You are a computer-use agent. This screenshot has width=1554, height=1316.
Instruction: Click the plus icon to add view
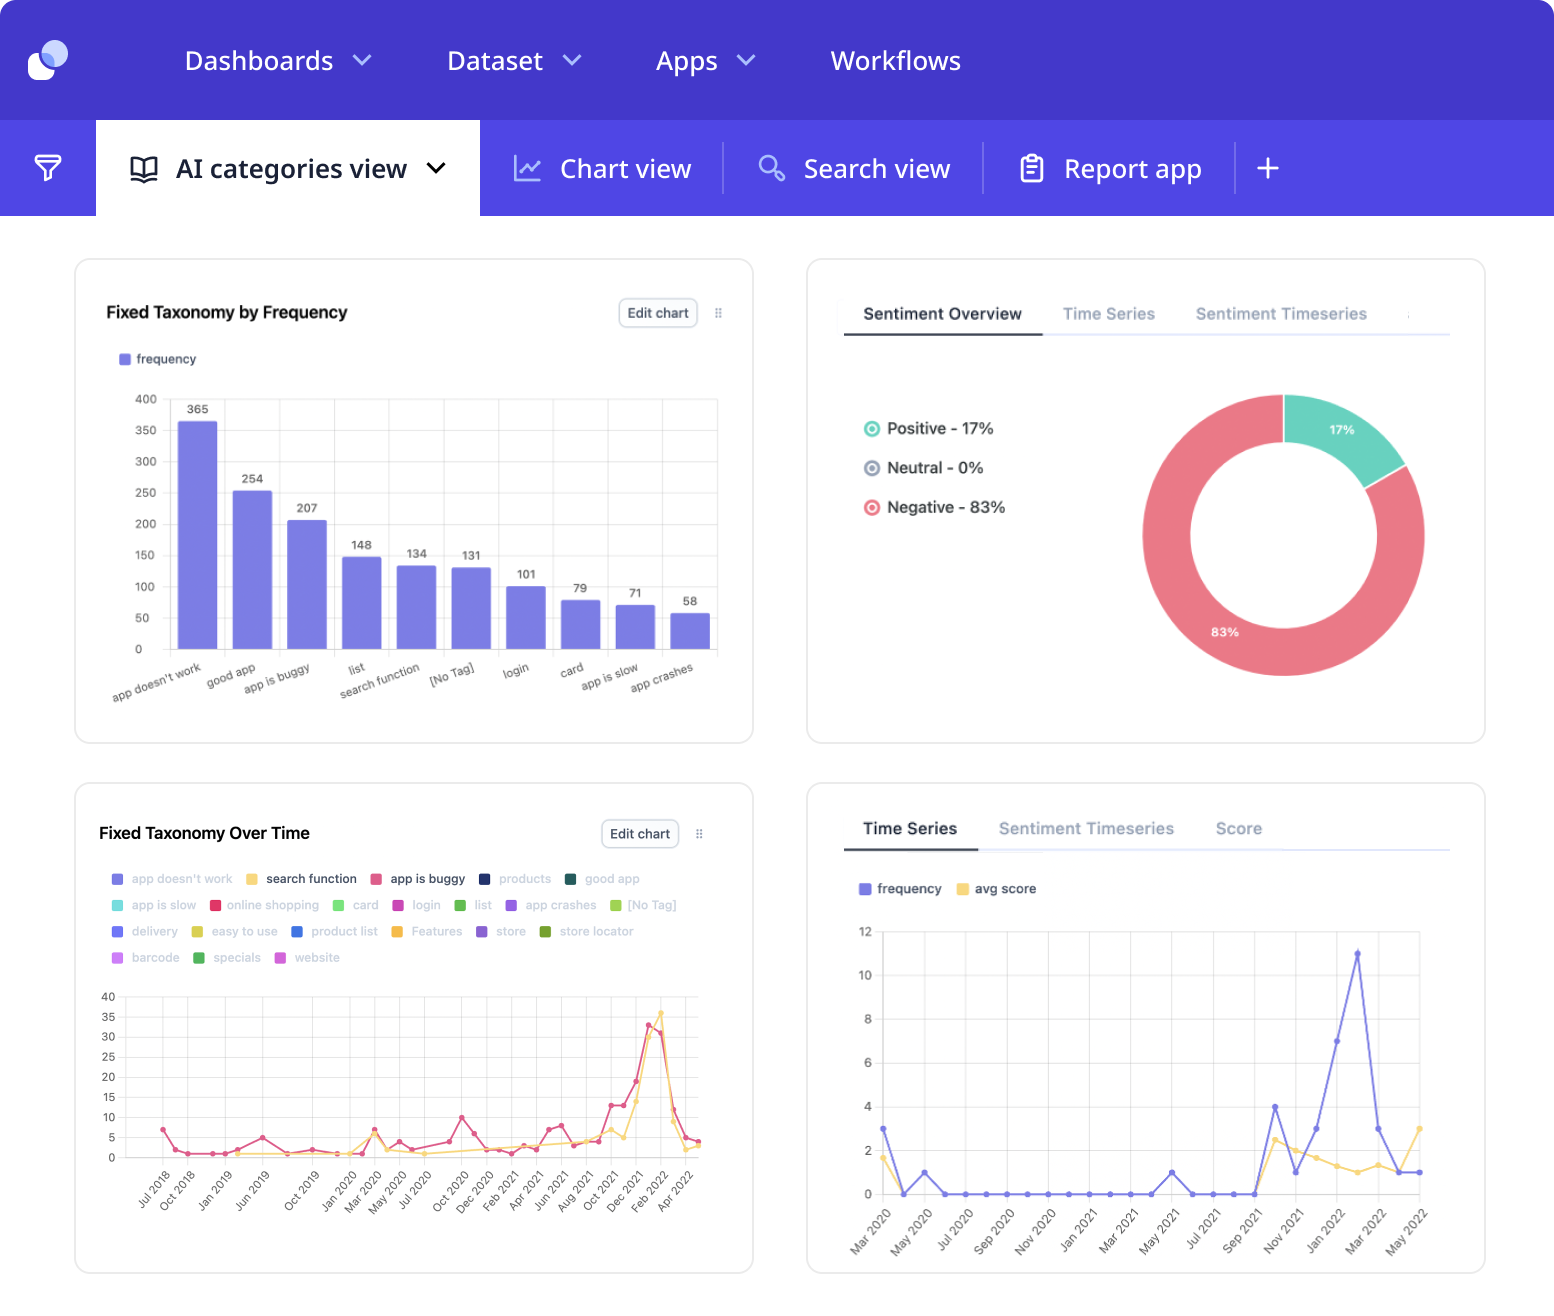(1267, 168)
